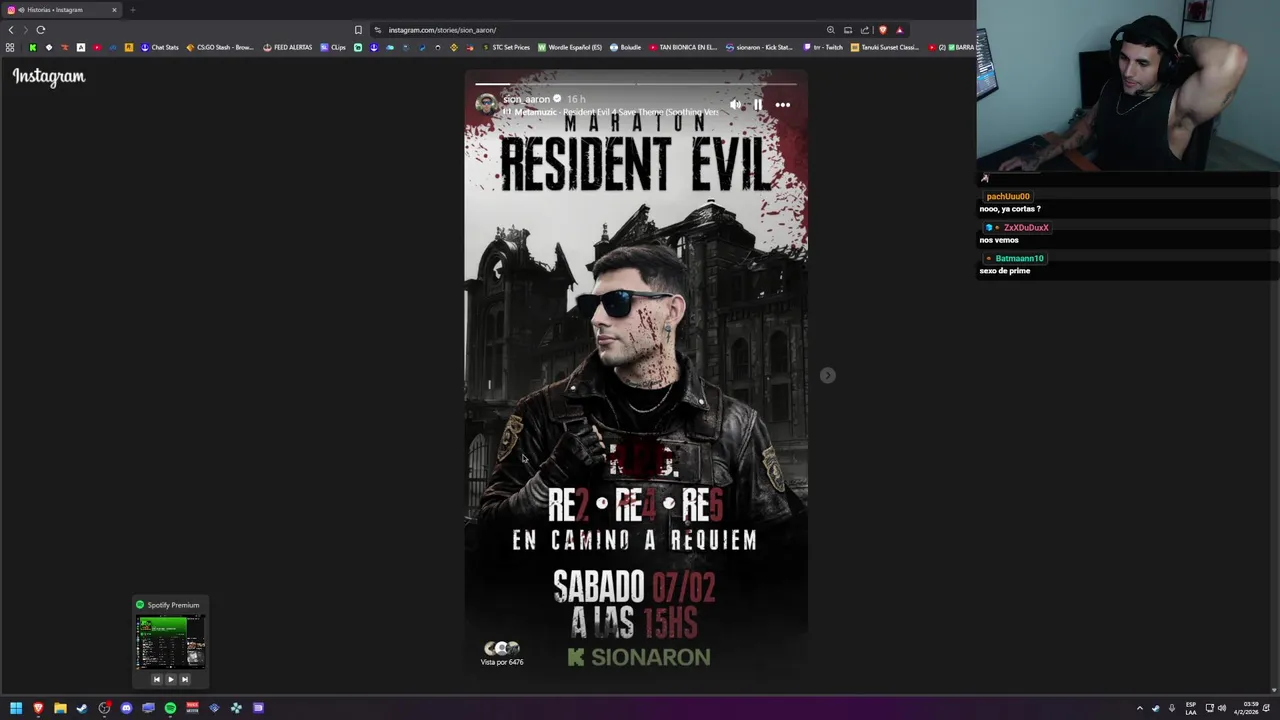
Task: Open the volume control in system tray
Action: pos(1222,708)
